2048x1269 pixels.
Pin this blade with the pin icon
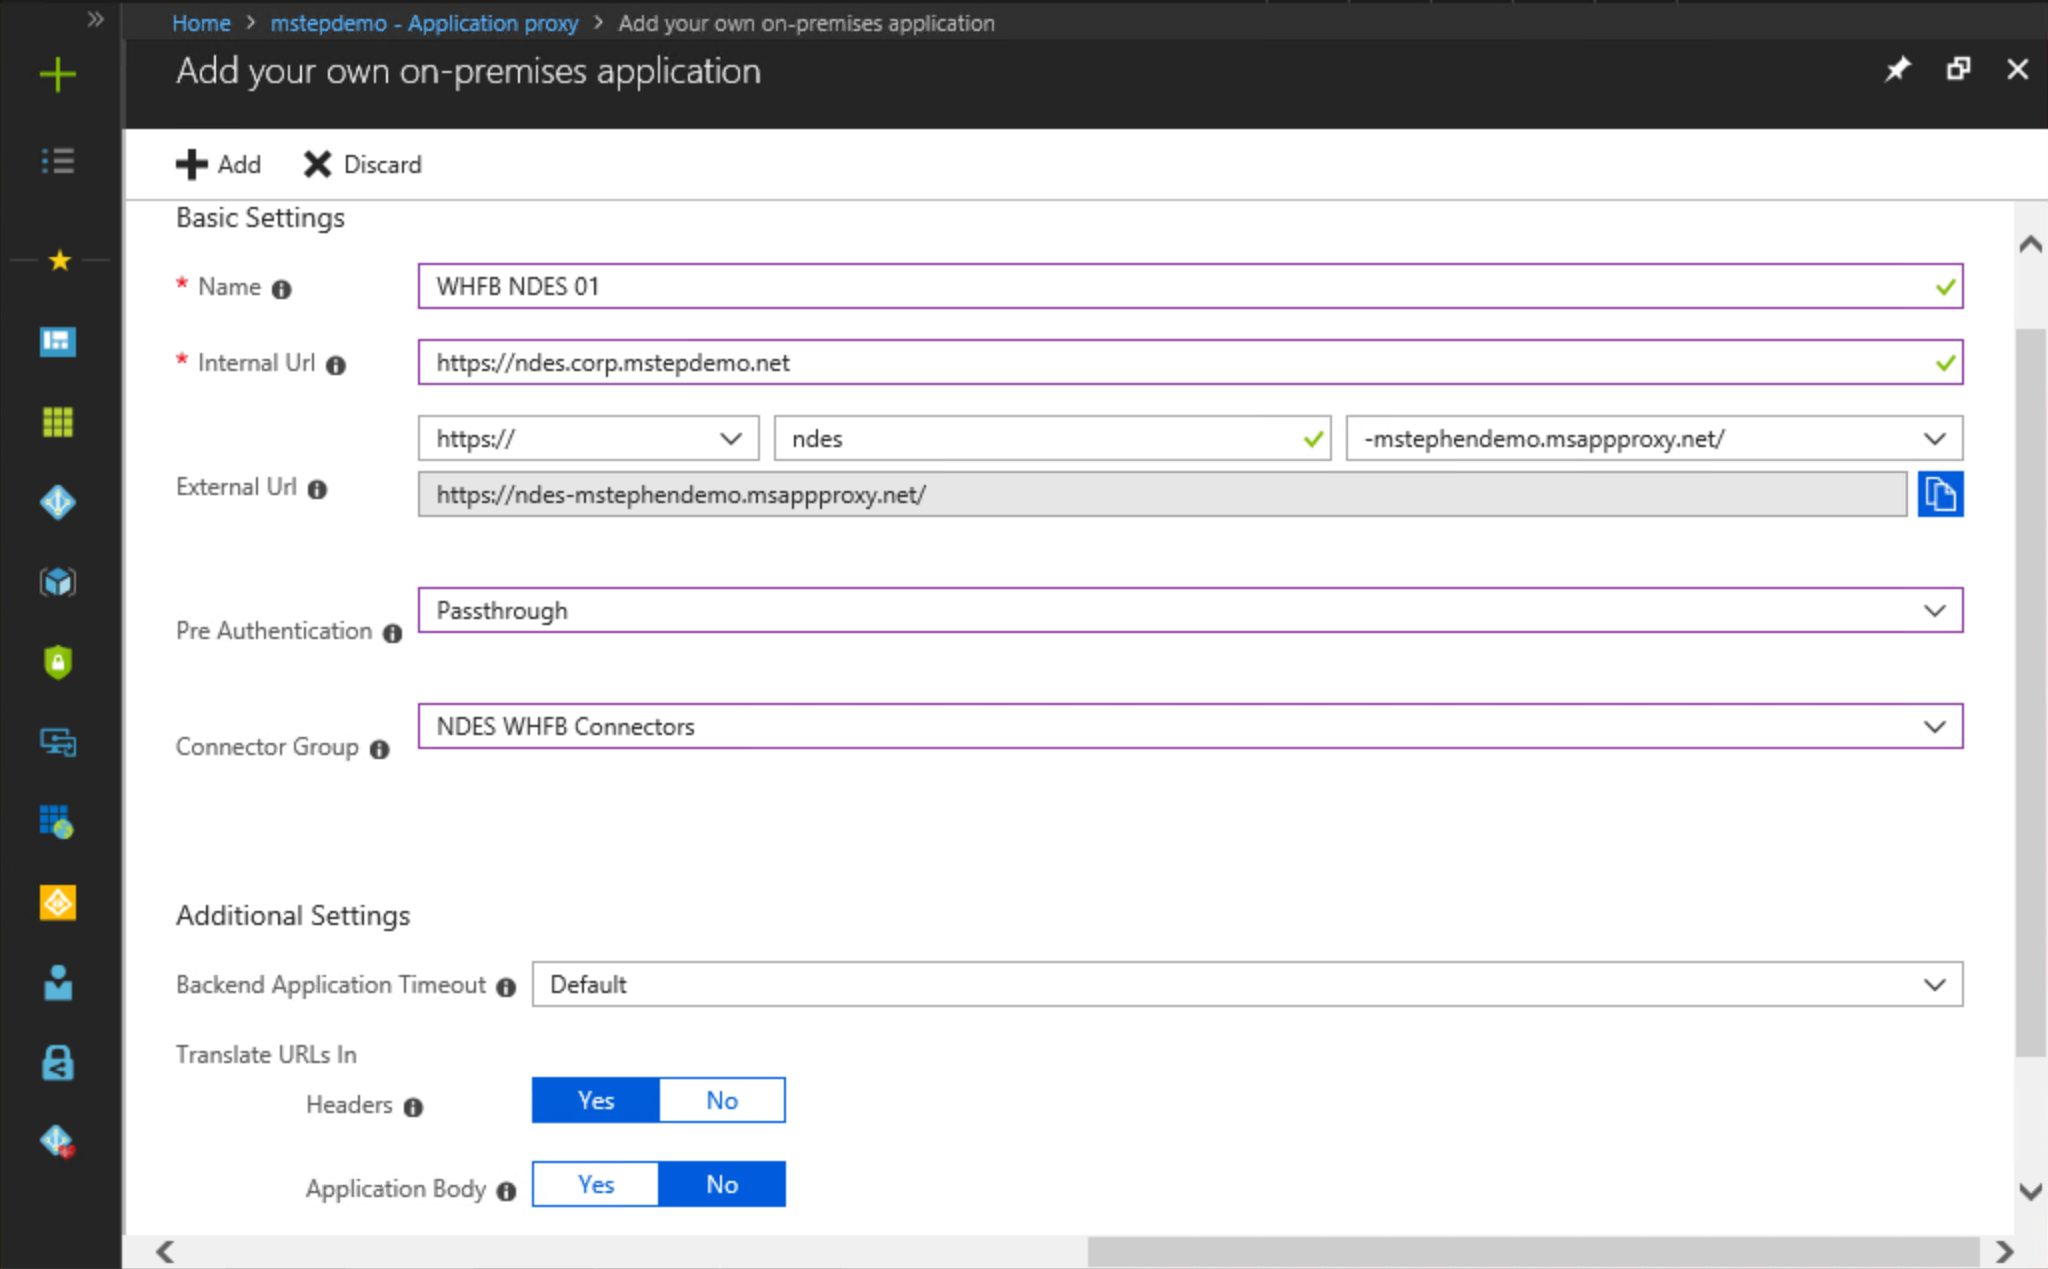[1897, 69]
